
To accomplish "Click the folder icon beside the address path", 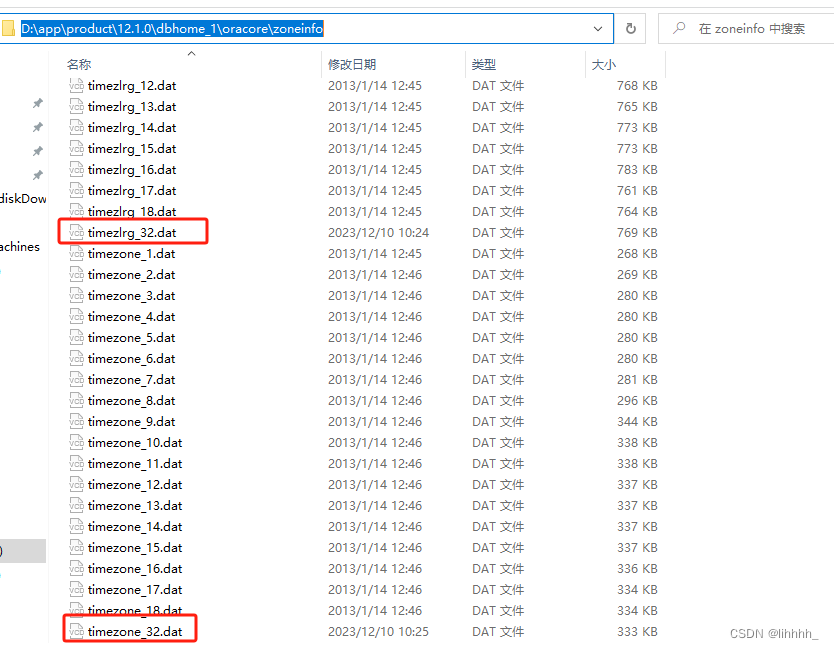I will click(7, 28).
